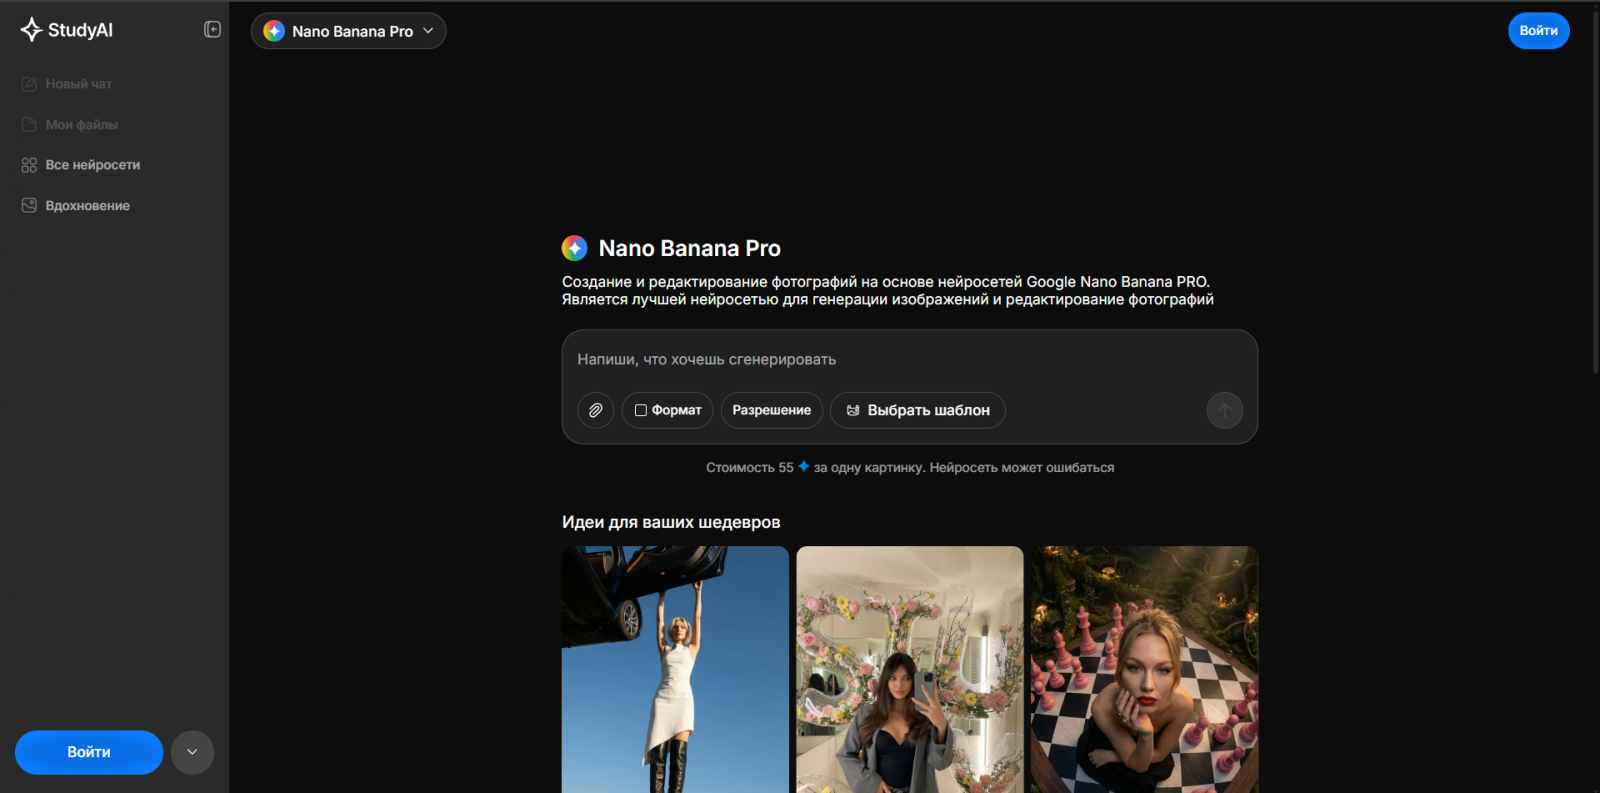Click the StudyAI logo

coord(66,30)
